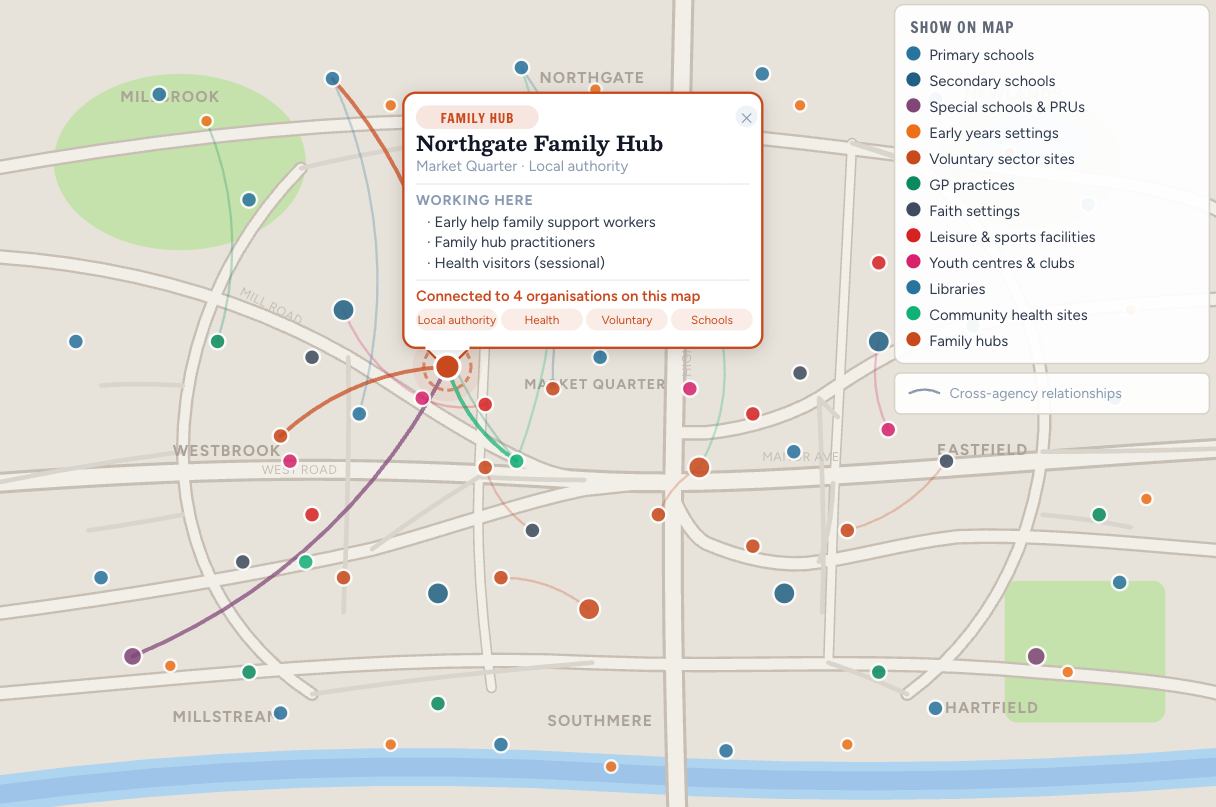Click blue marker beside Hartfield label
1216x807 pixels.
pos(935,708)
